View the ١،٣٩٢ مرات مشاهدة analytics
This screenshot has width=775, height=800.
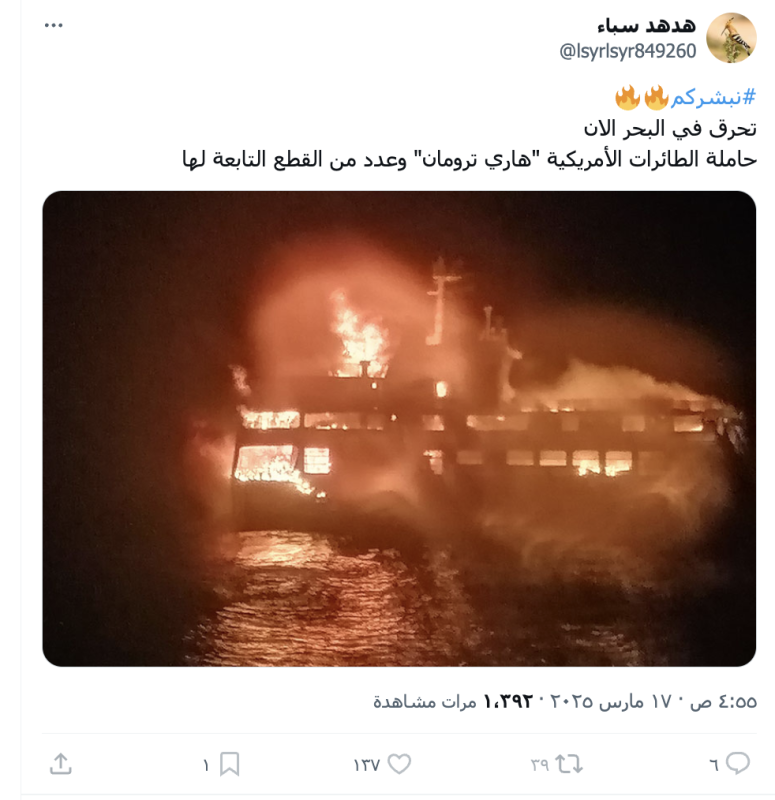453,702
